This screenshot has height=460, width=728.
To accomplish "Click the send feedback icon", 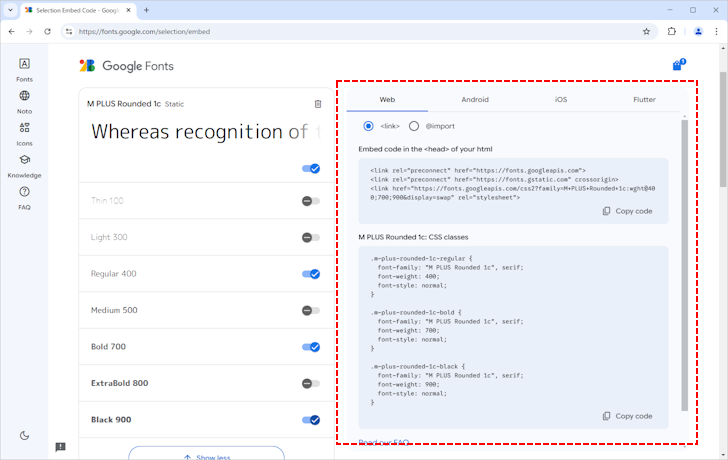I will coord(60,447).
